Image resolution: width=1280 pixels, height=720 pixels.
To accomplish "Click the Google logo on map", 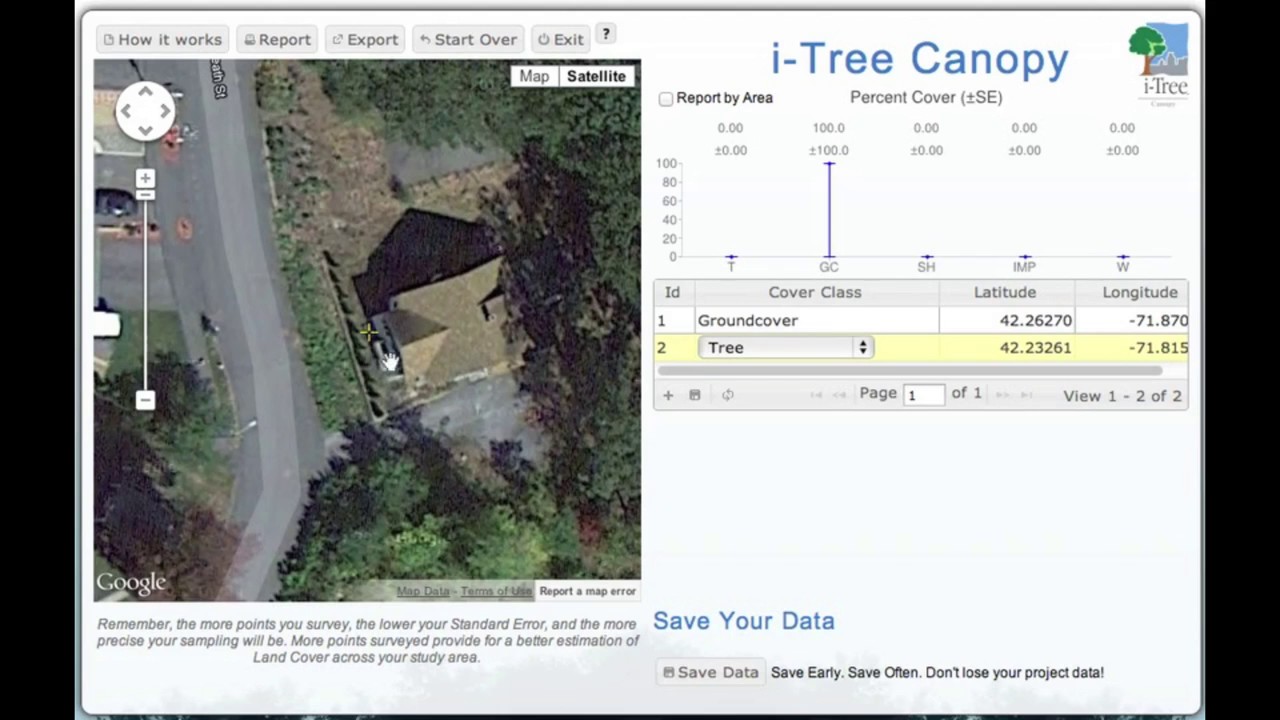I will [x=131, y=583].
